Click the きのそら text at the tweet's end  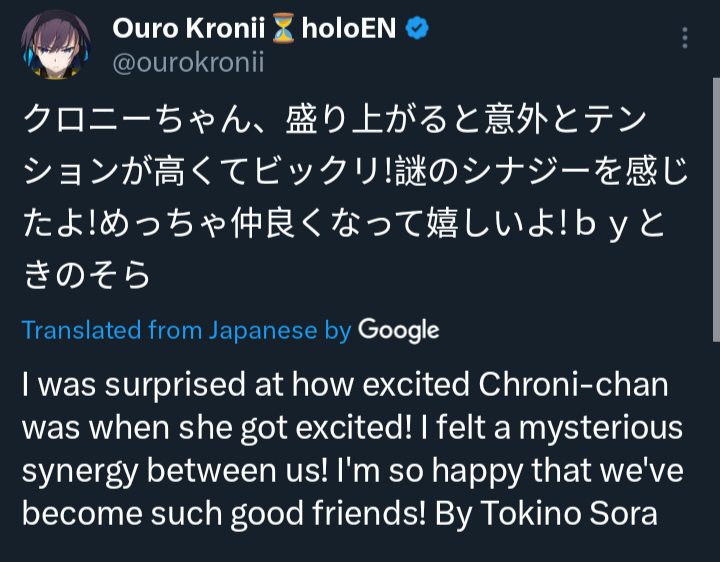click(x=87, y=275)
